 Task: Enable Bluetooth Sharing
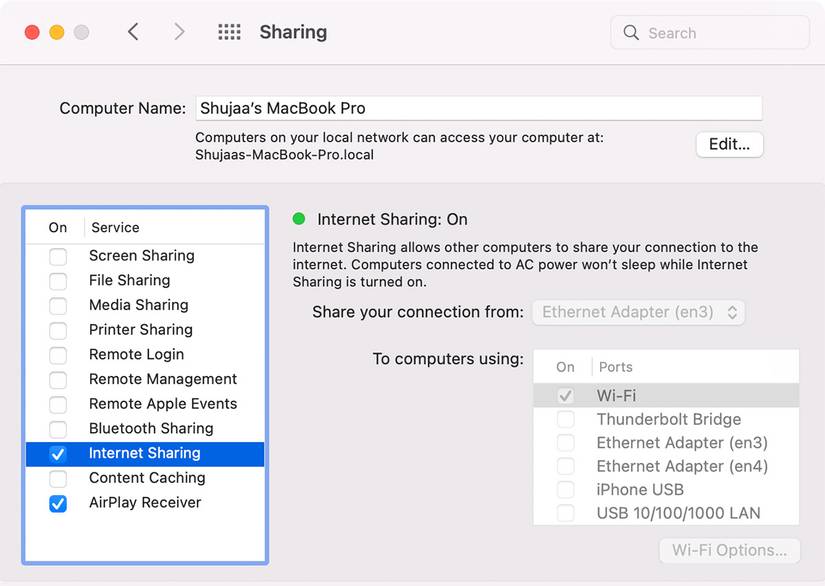[57, 428]
